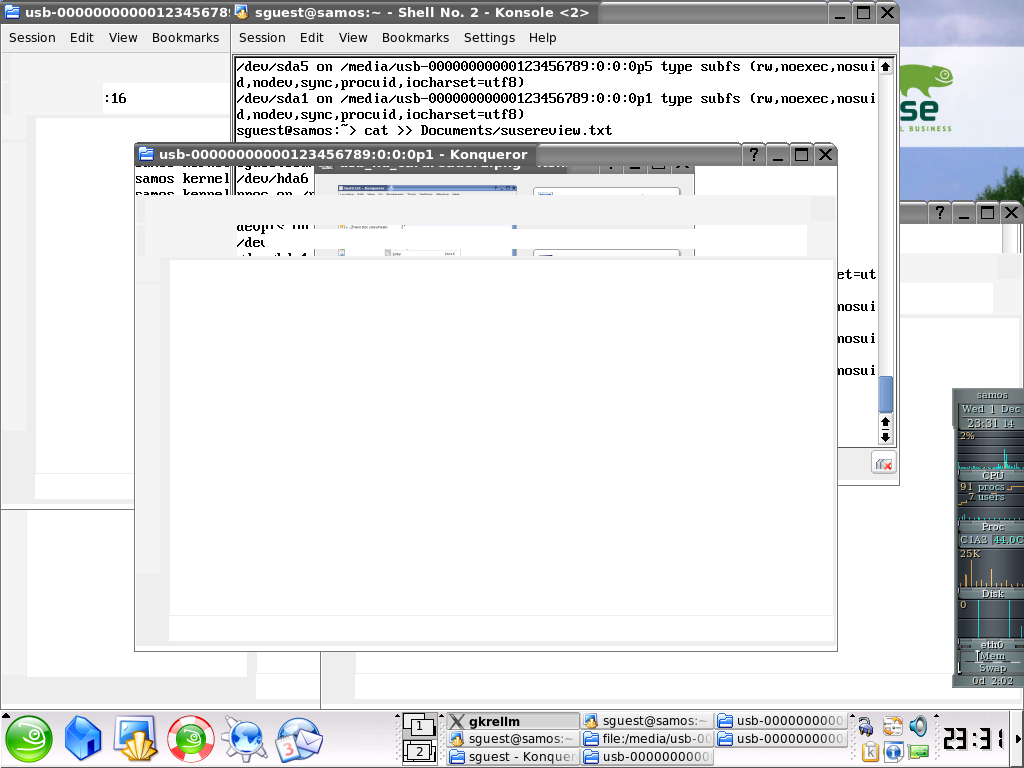Click the Mem meter in gkrellm
The width and height of the screenshot is (1024, 768).
coord(991,656)
